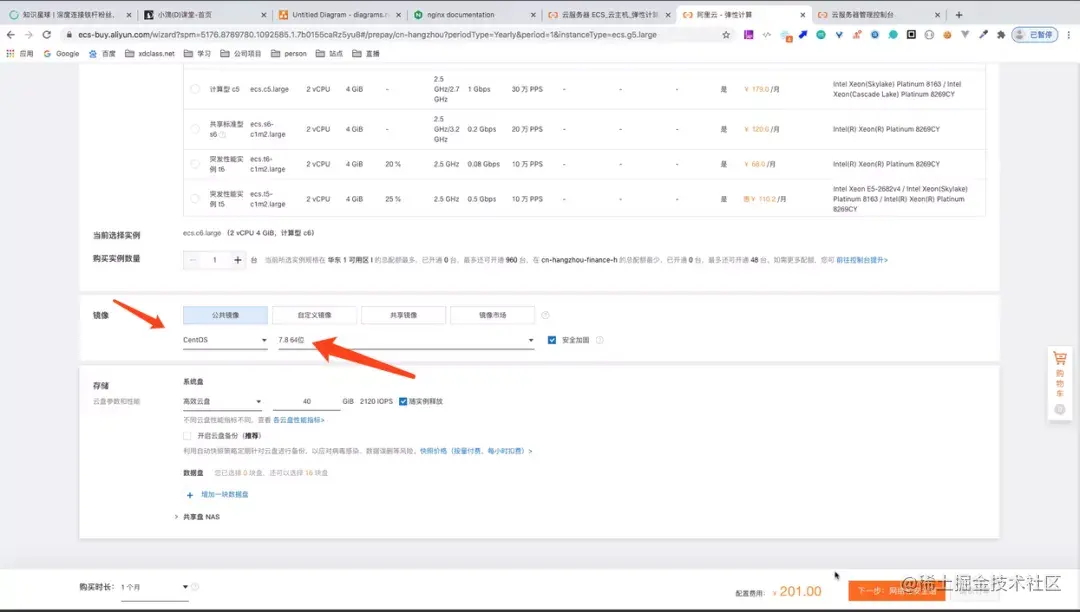
Task: Decrease instance quantity with the minus button
Action: 192,260
